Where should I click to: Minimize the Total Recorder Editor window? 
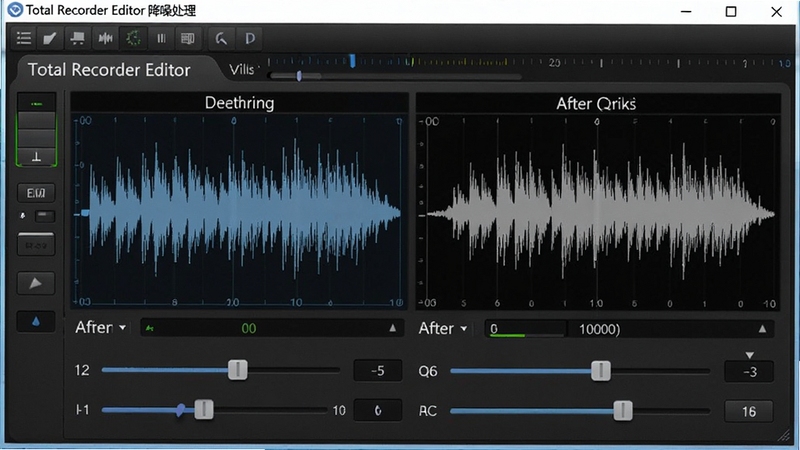pyautogui.click(x=686, y=11)
